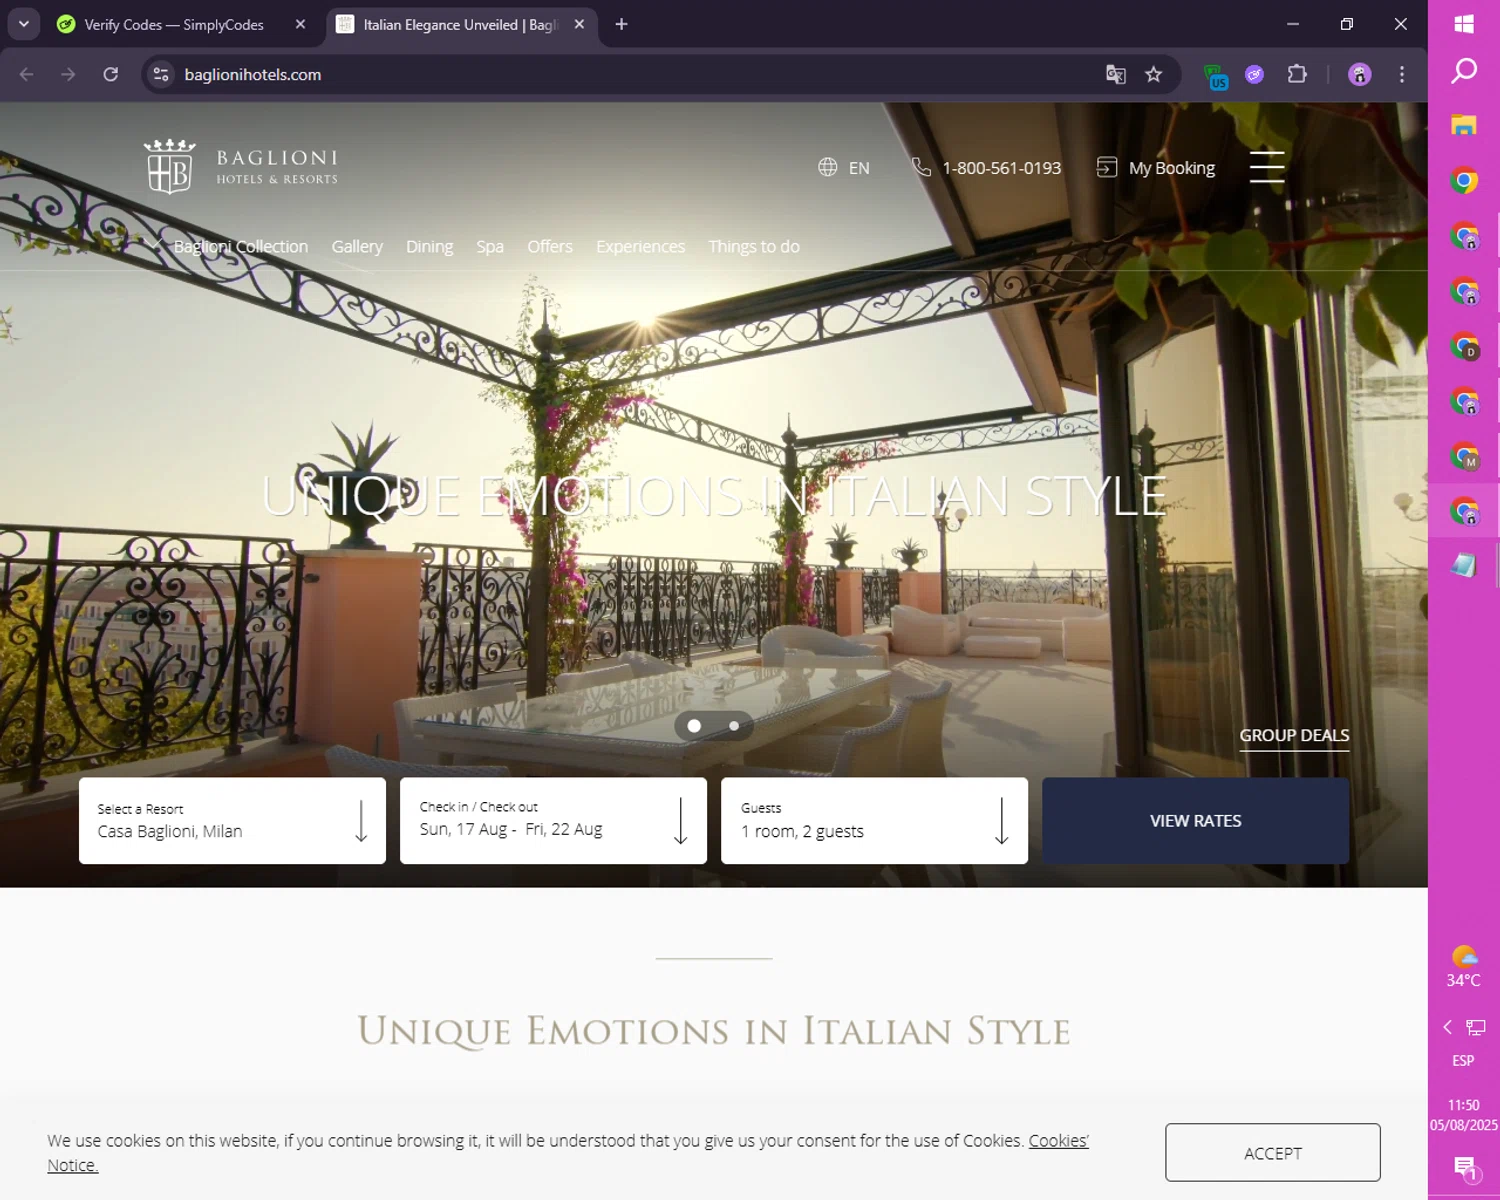Image resolution: width=1500 pixels, height=1200 pixels.
Task: Open a new browser tab
Action: (x=621, y=24)
